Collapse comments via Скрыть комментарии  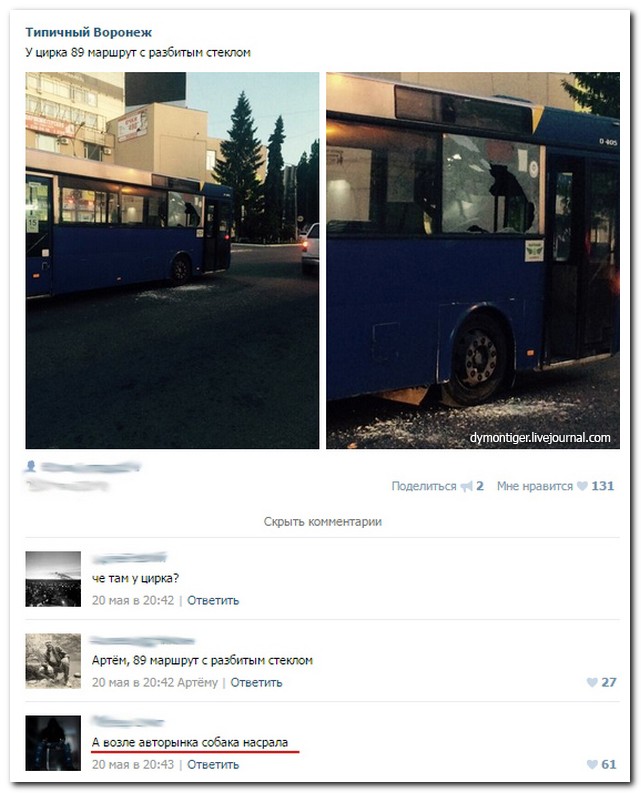point(323,521)
